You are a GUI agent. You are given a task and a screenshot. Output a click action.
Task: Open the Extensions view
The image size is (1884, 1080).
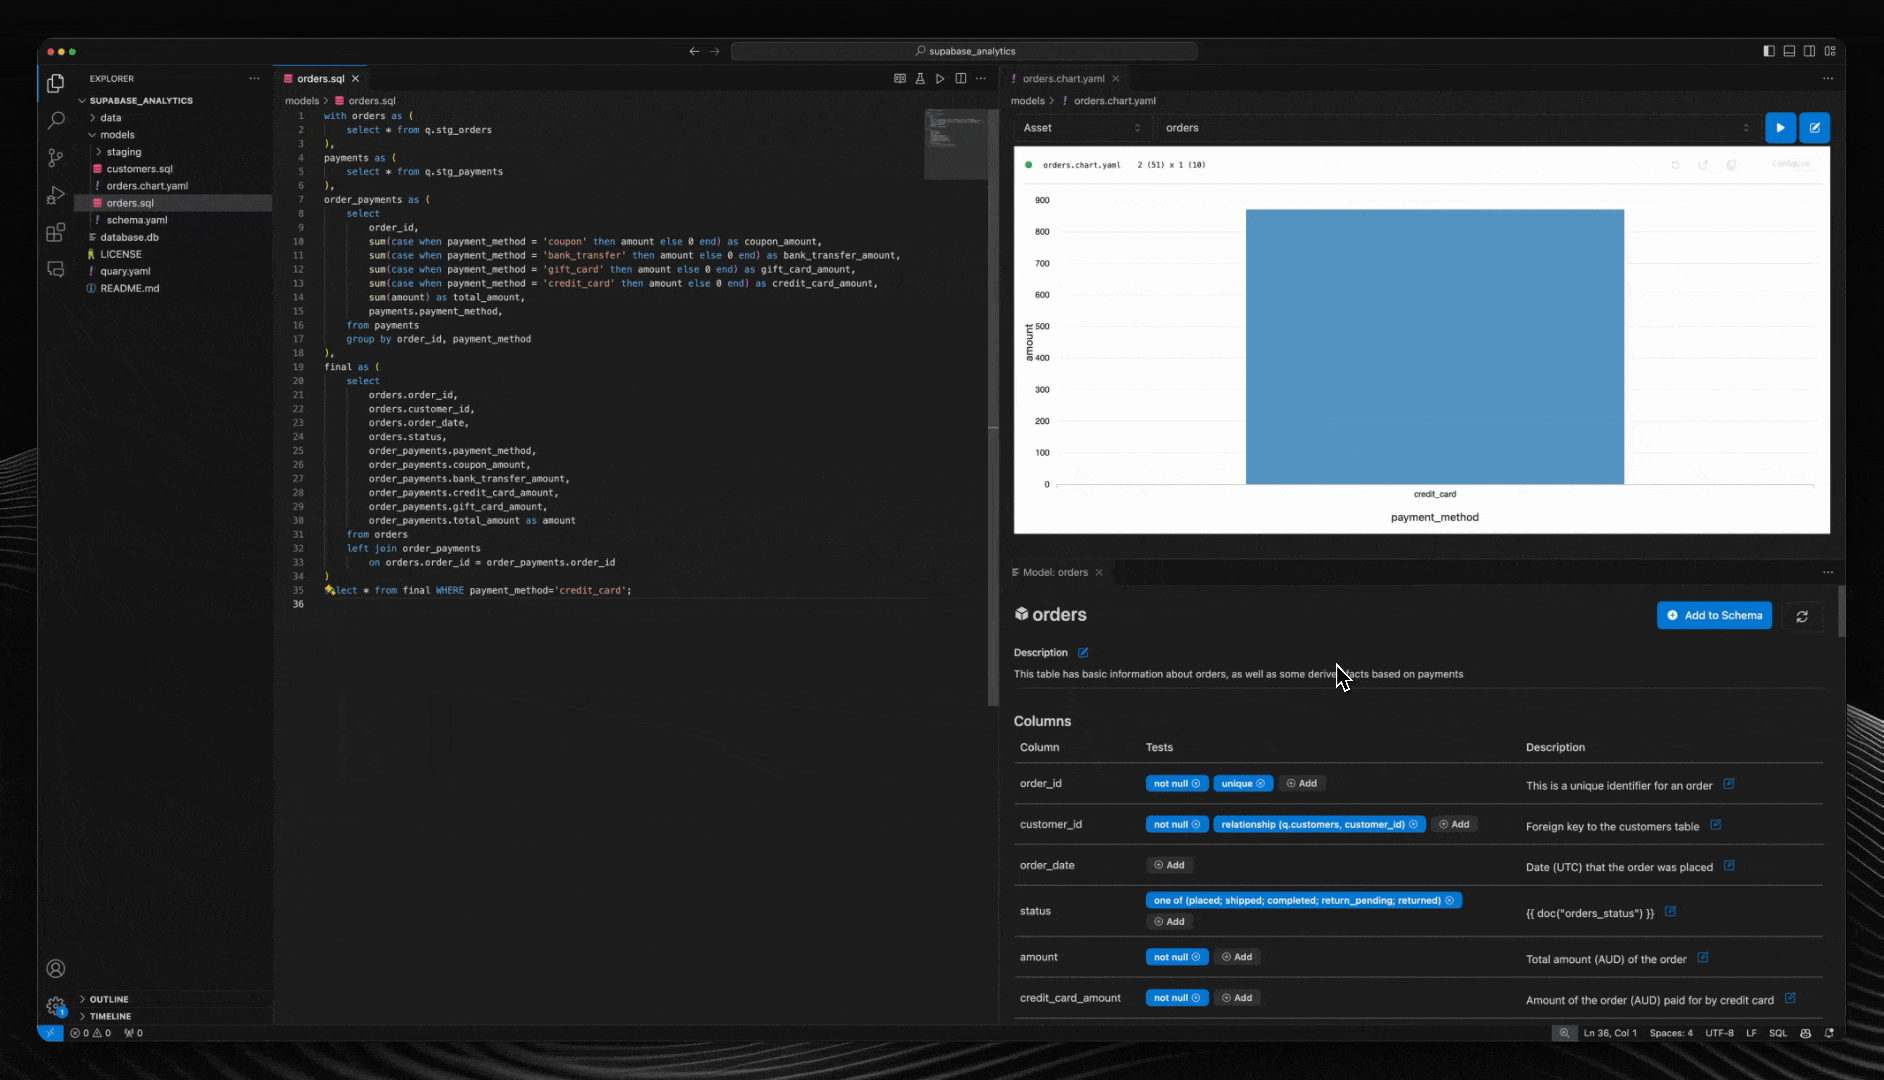[x=55, y=232]
